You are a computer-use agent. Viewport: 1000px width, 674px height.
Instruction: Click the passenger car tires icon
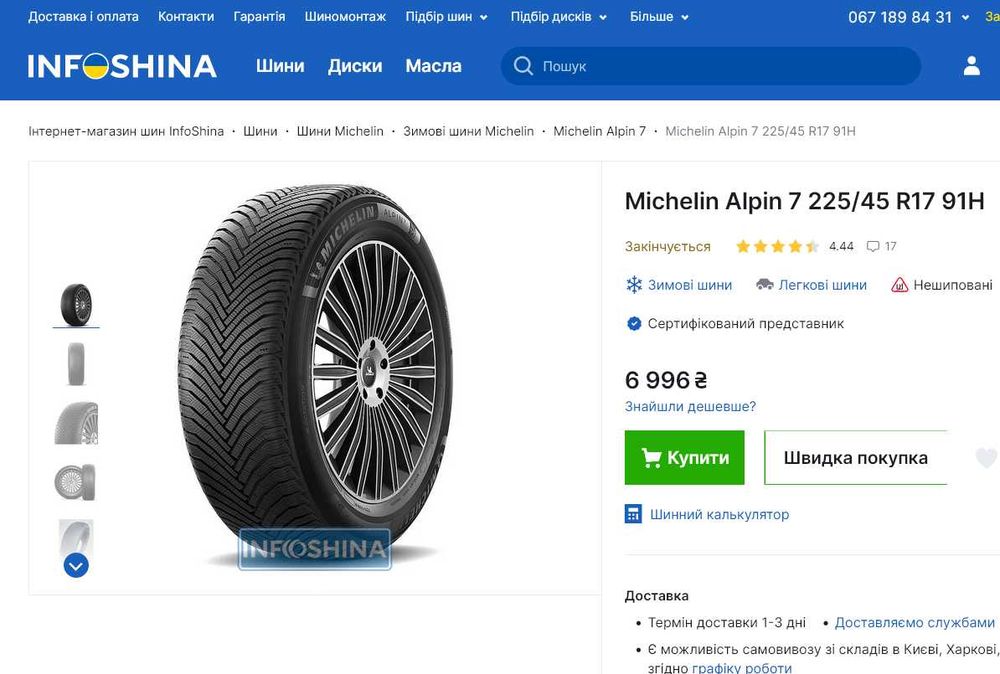pyautogui.click(x=765, y=285)
